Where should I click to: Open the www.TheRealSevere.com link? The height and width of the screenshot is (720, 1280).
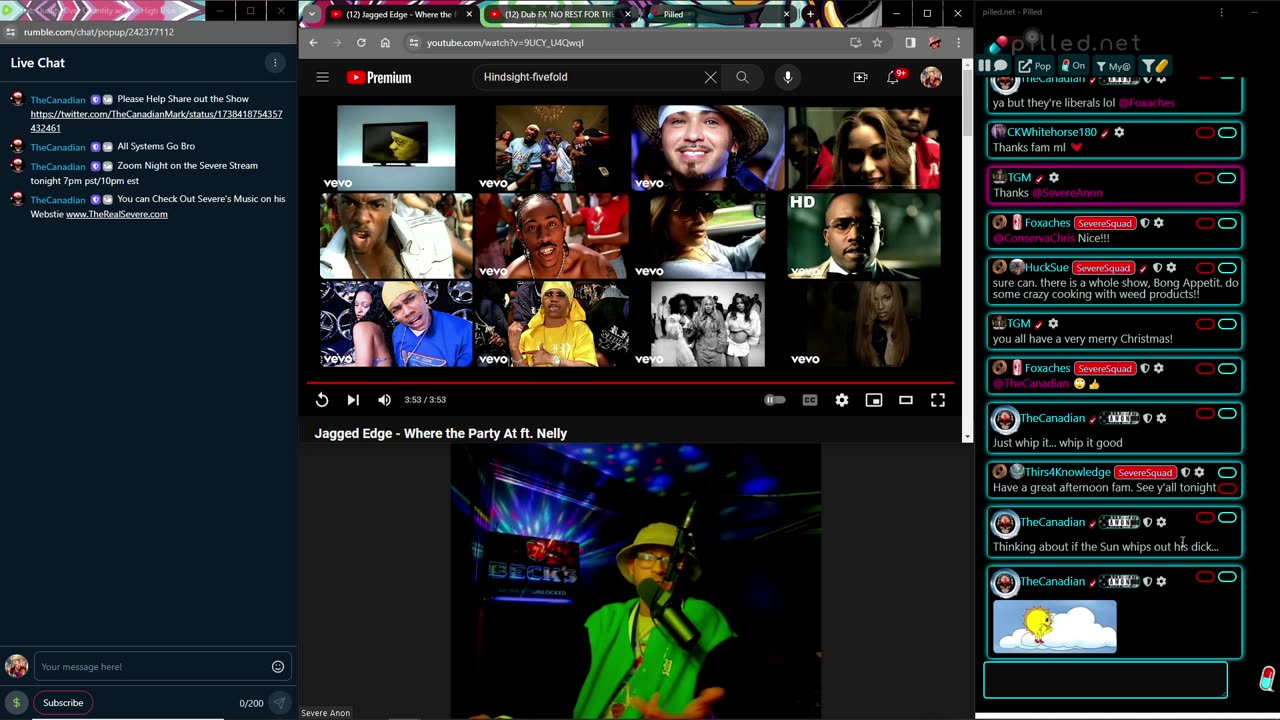point(117,214)
